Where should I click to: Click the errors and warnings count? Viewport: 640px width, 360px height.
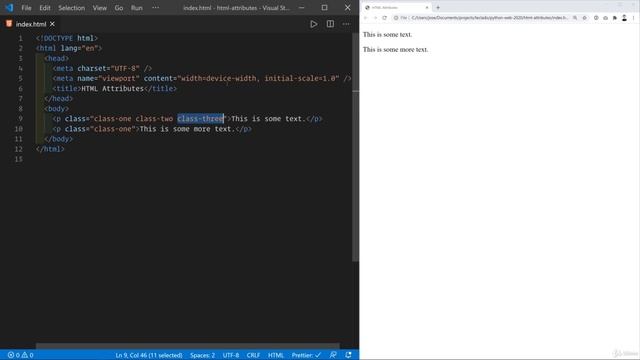20,355
